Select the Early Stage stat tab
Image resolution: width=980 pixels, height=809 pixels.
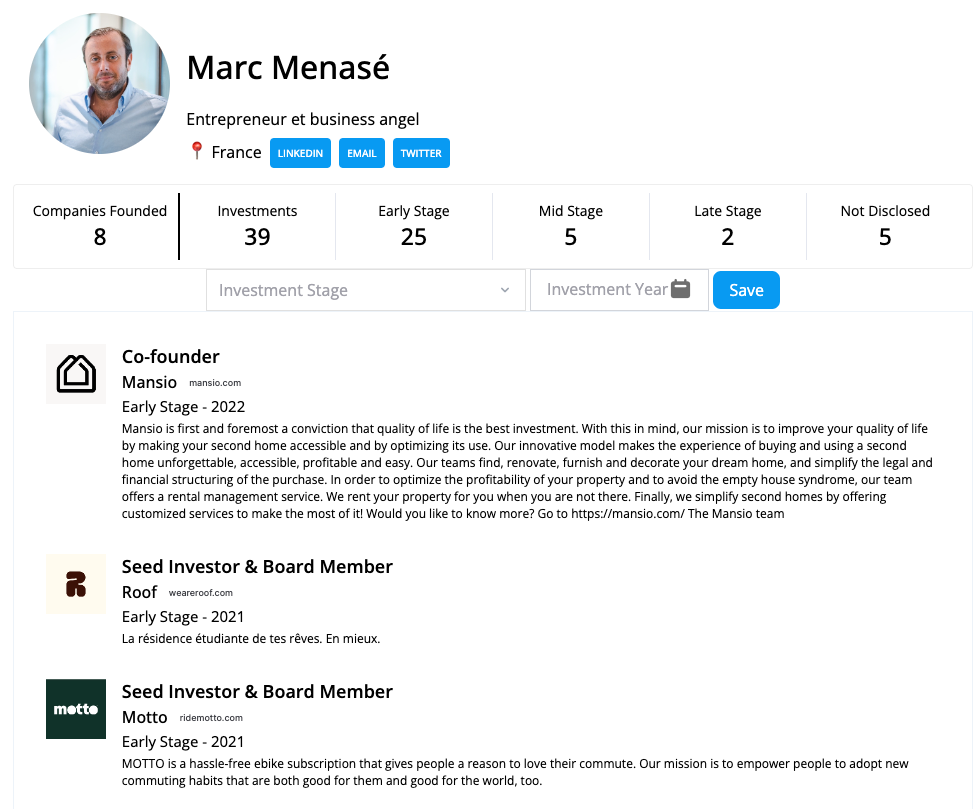tap(414, 226)
